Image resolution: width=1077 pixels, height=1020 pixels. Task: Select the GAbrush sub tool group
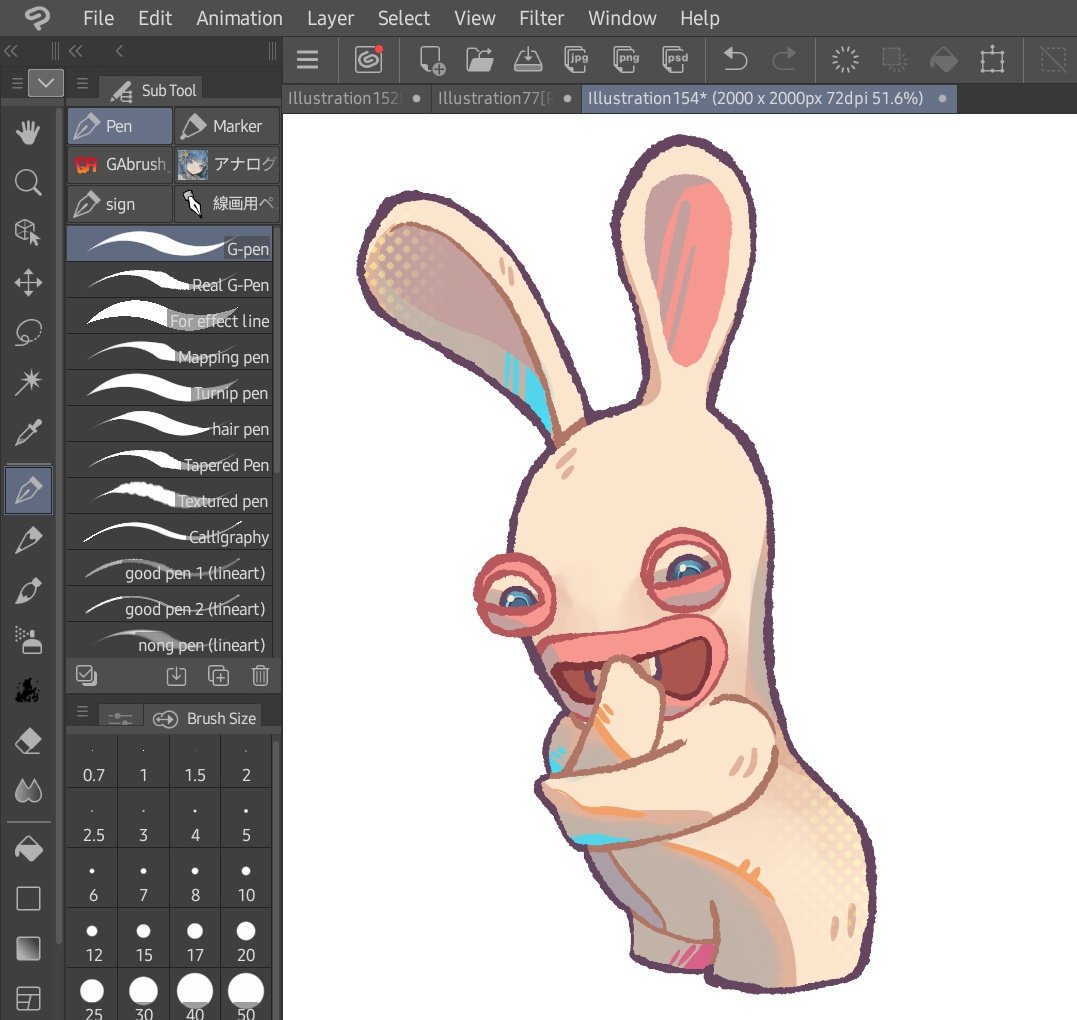click(x=120, y=165)
